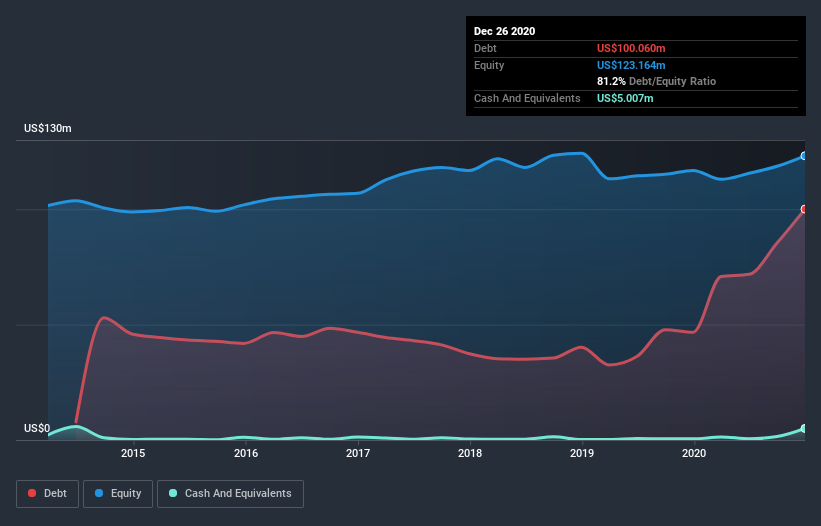This screenshot has width=821, height=526.
Task: Toggle the Equity series legend button
Action: pos(118,494)
